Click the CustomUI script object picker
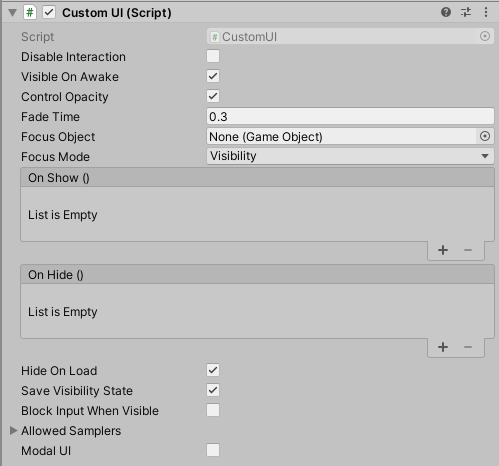The width and height of the screenshot is (499, 466). click(x=485, y=36)
